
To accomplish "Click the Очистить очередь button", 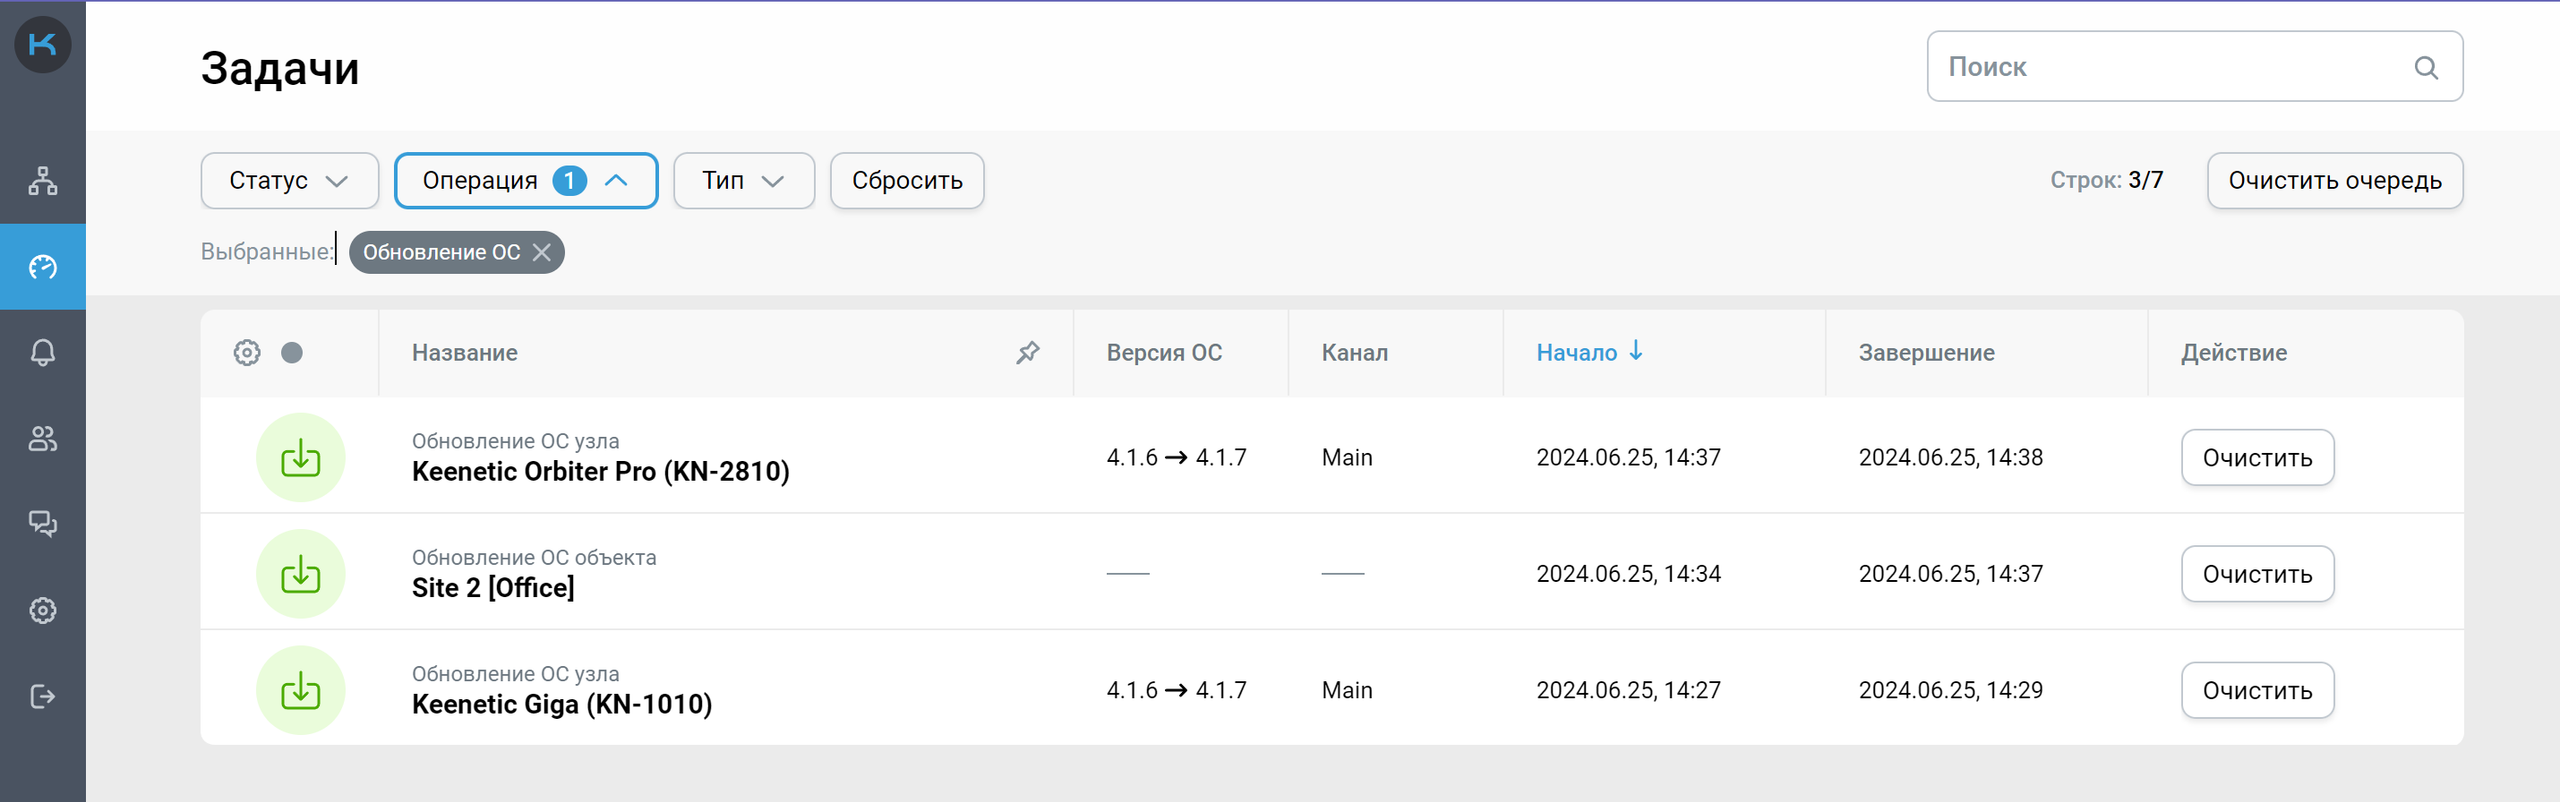I will click(x=2334, y=181).
